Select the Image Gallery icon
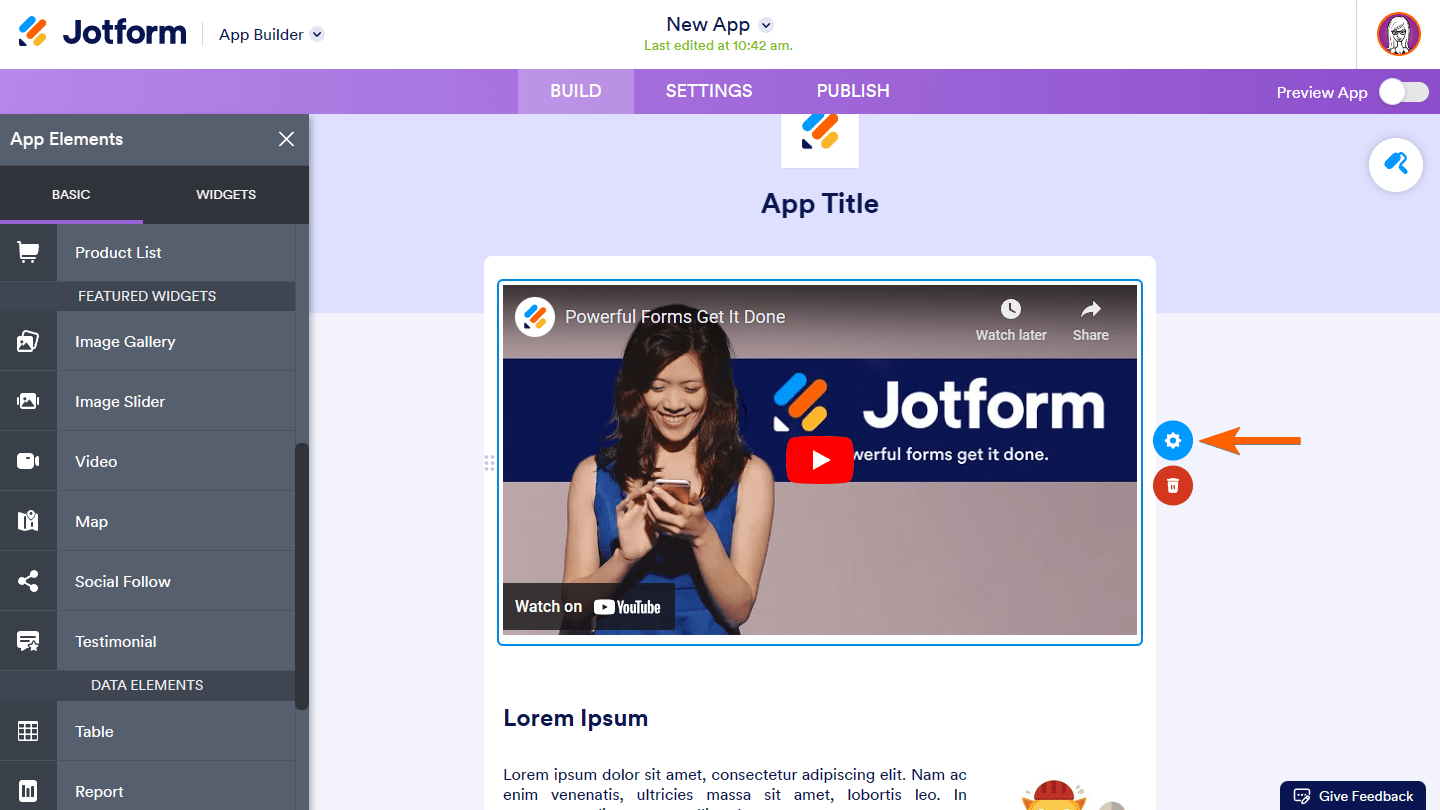Screen dimensions: 1440x810 click(x=28, y=342)
